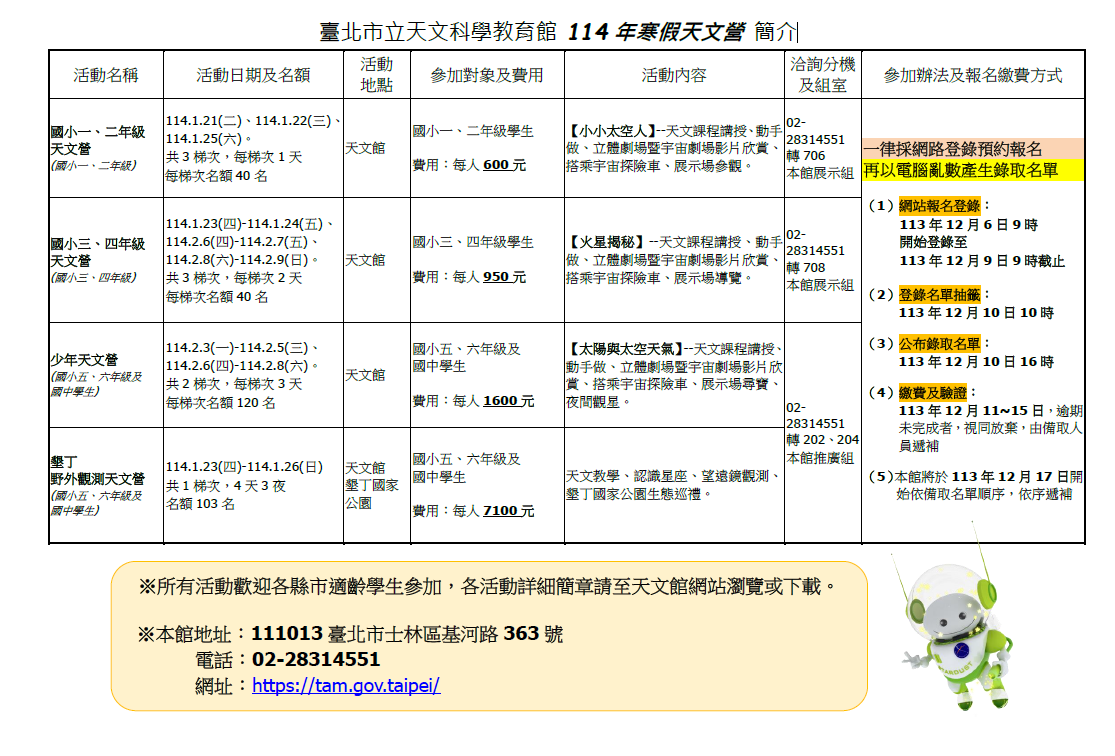1115x756 pixels.
Task: Click the 活動內容 column header
Action: tap(674, 75)
